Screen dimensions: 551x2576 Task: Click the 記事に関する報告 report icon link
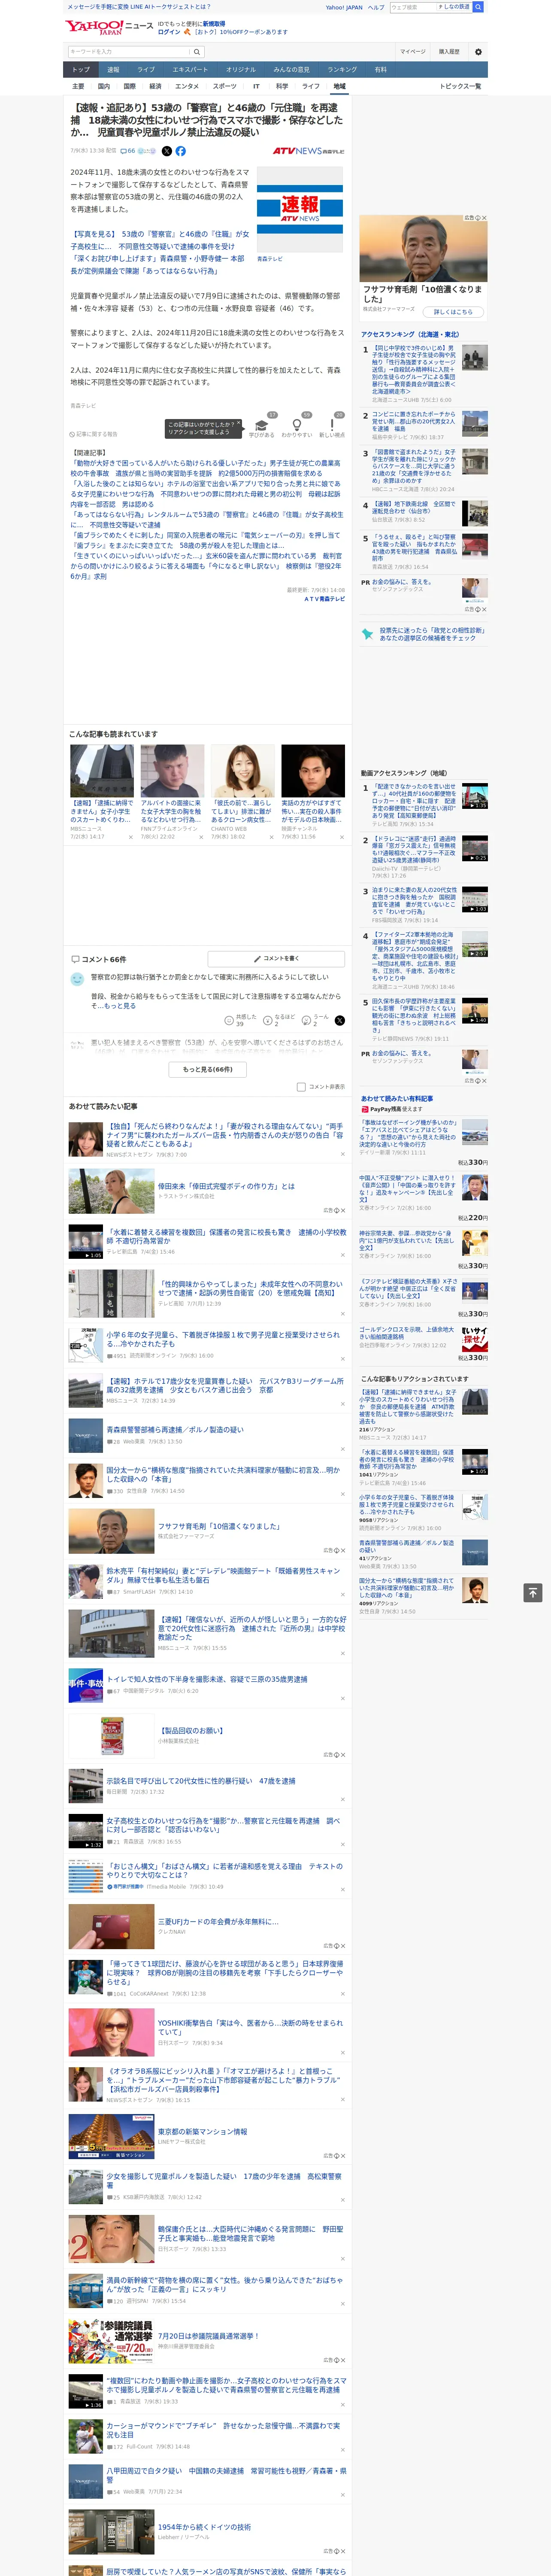click(x=94, y=434)
